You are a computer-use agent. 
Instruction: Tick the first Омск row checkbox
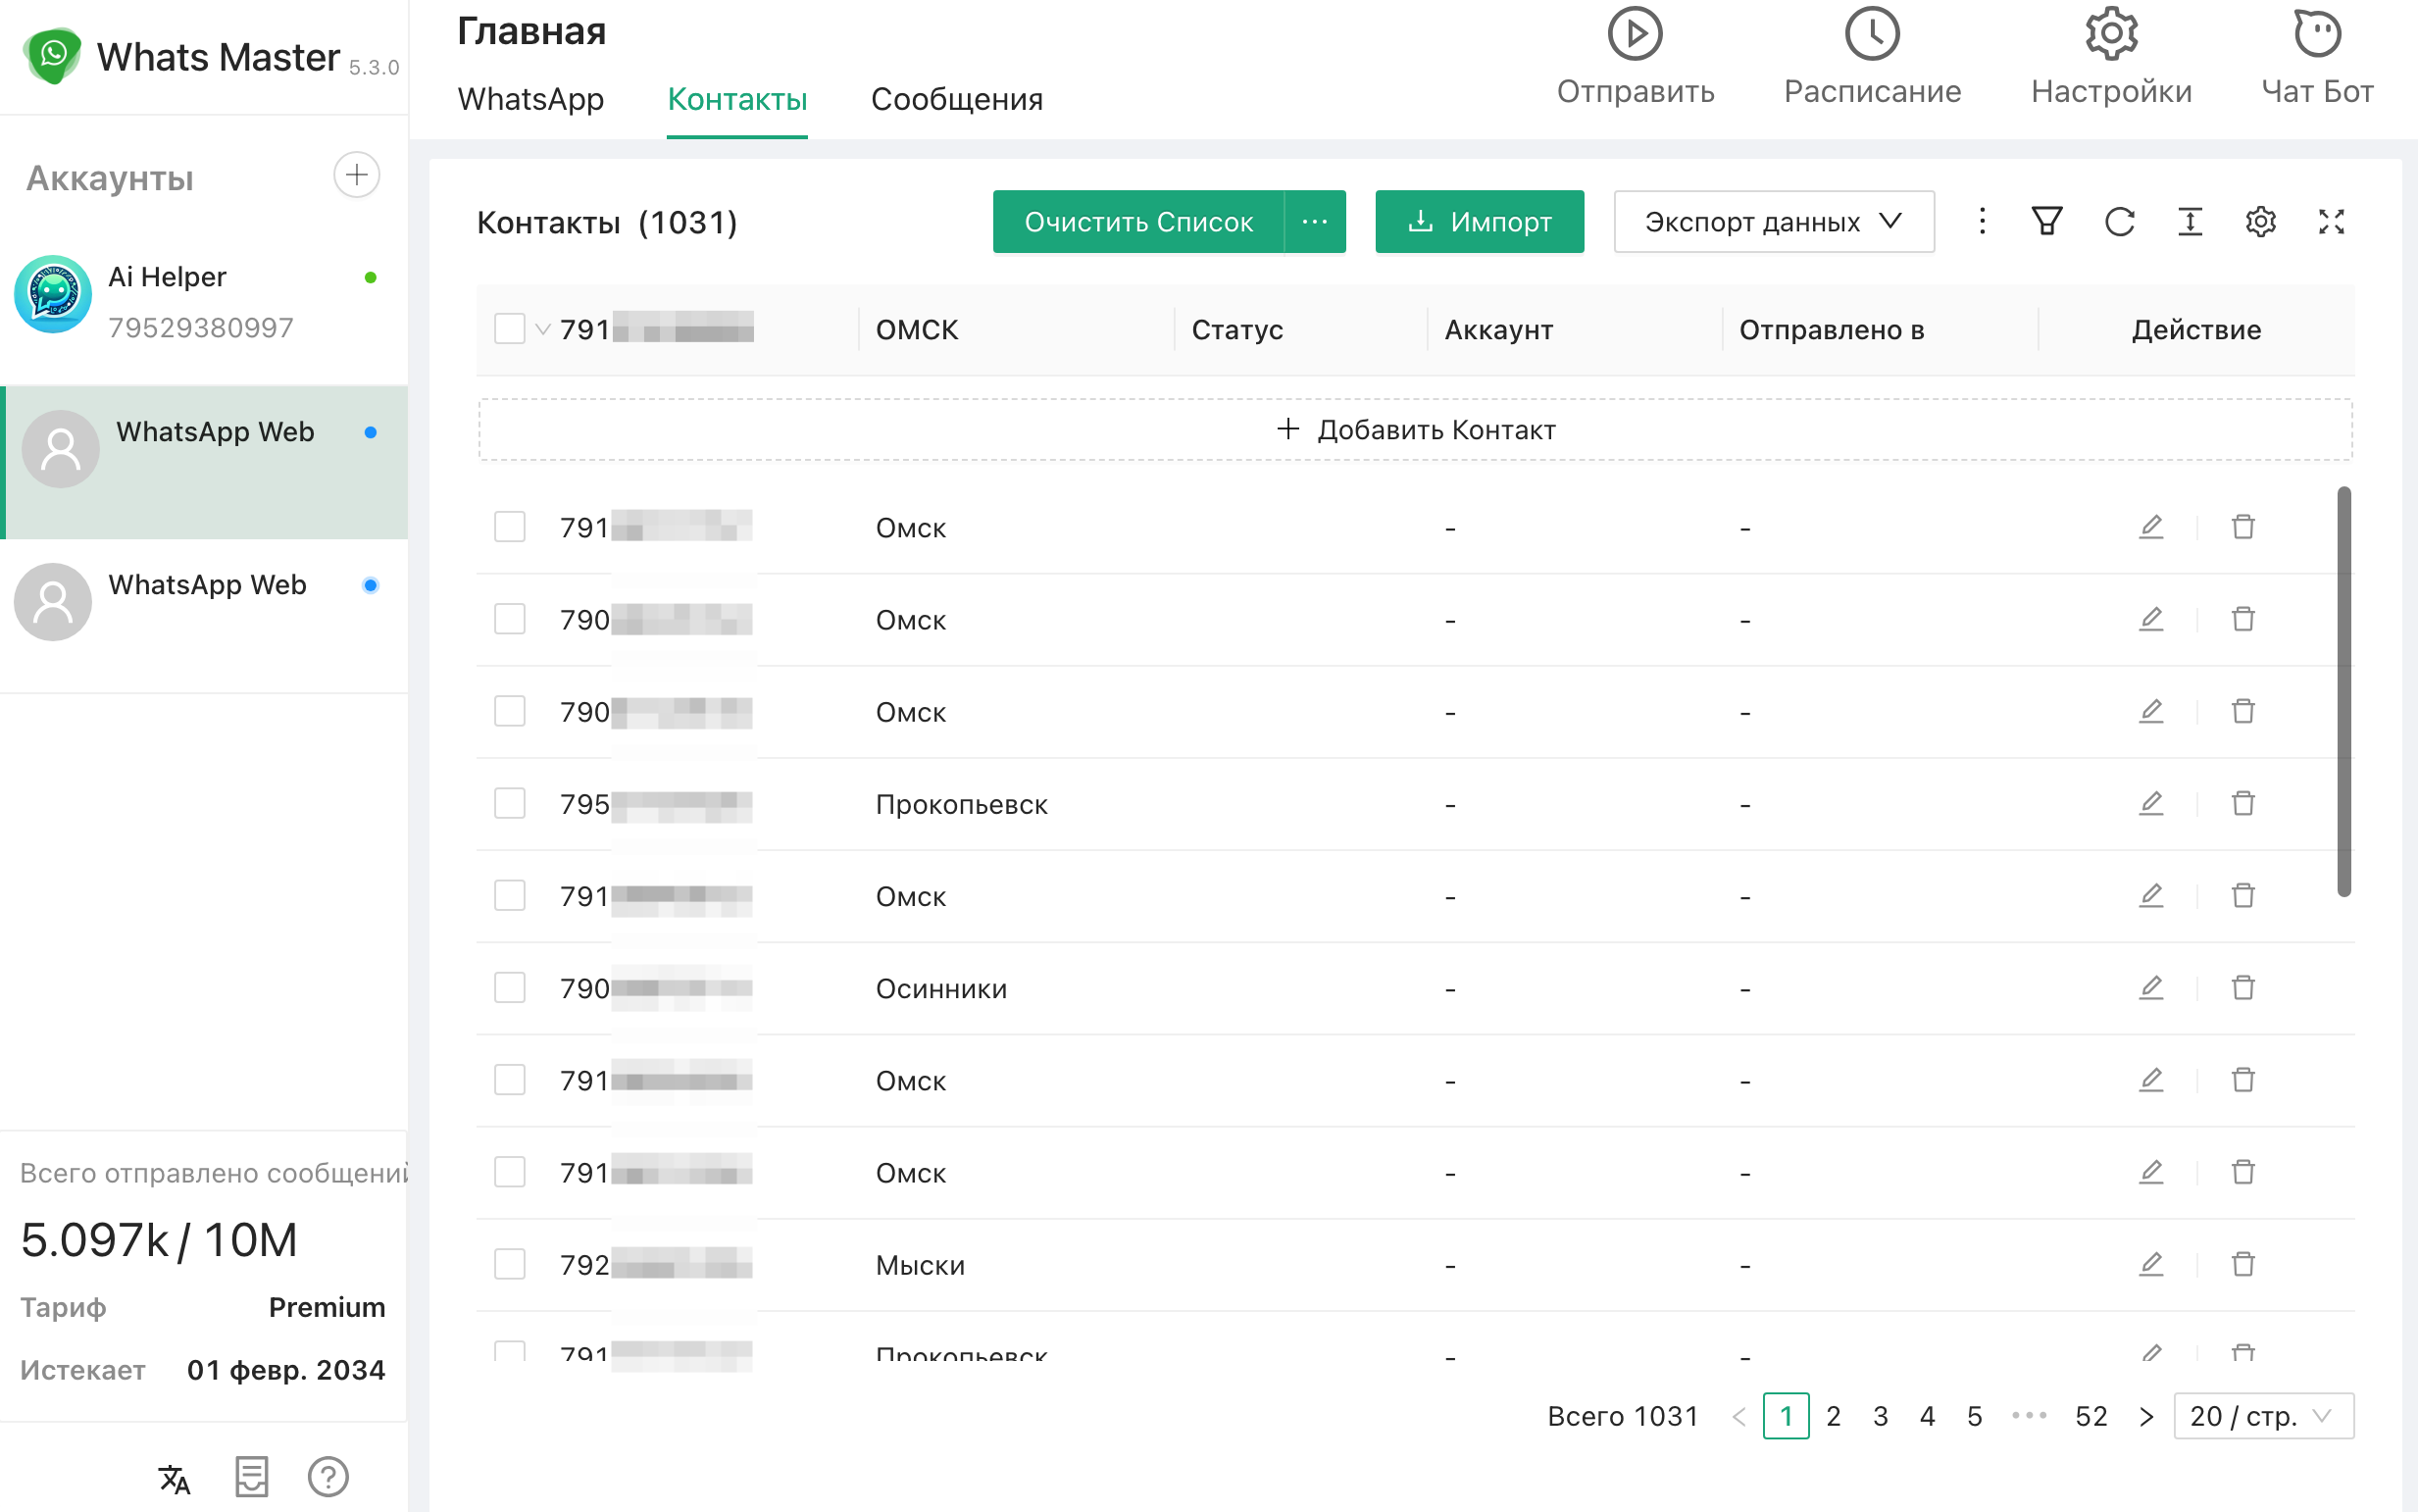point(509,527)
